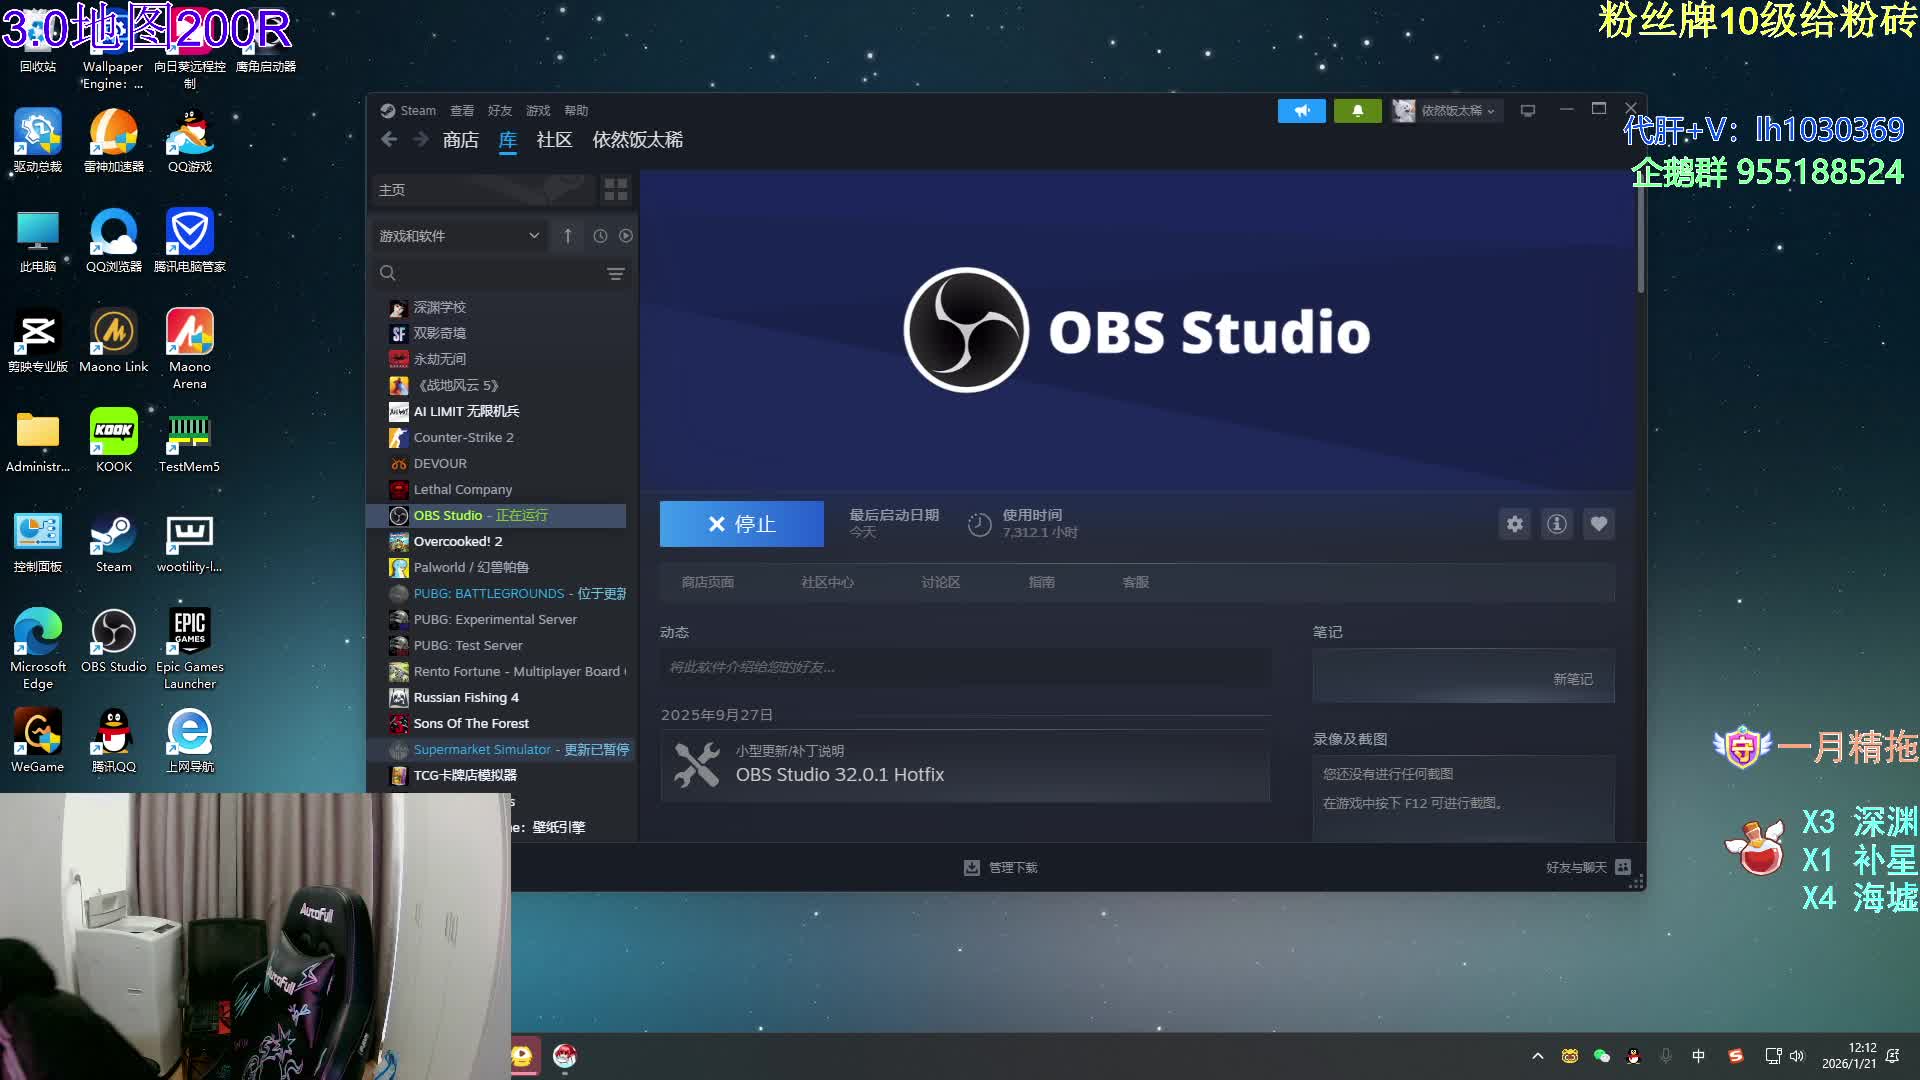Open friends and chat icon at bottom right
Viewport: 1920px width, 1080px height.
tap(1623, 867)
